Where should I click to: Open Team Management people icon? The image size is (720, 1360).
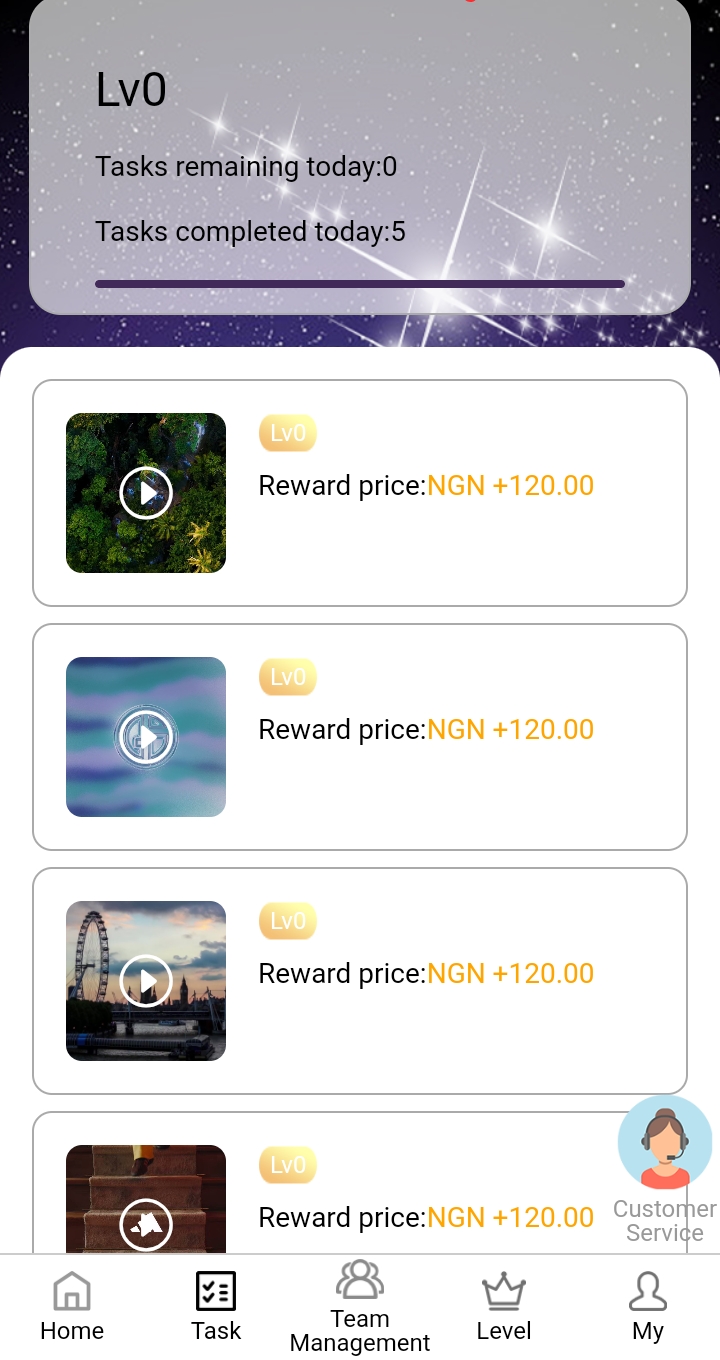(x=360, y=1279)
